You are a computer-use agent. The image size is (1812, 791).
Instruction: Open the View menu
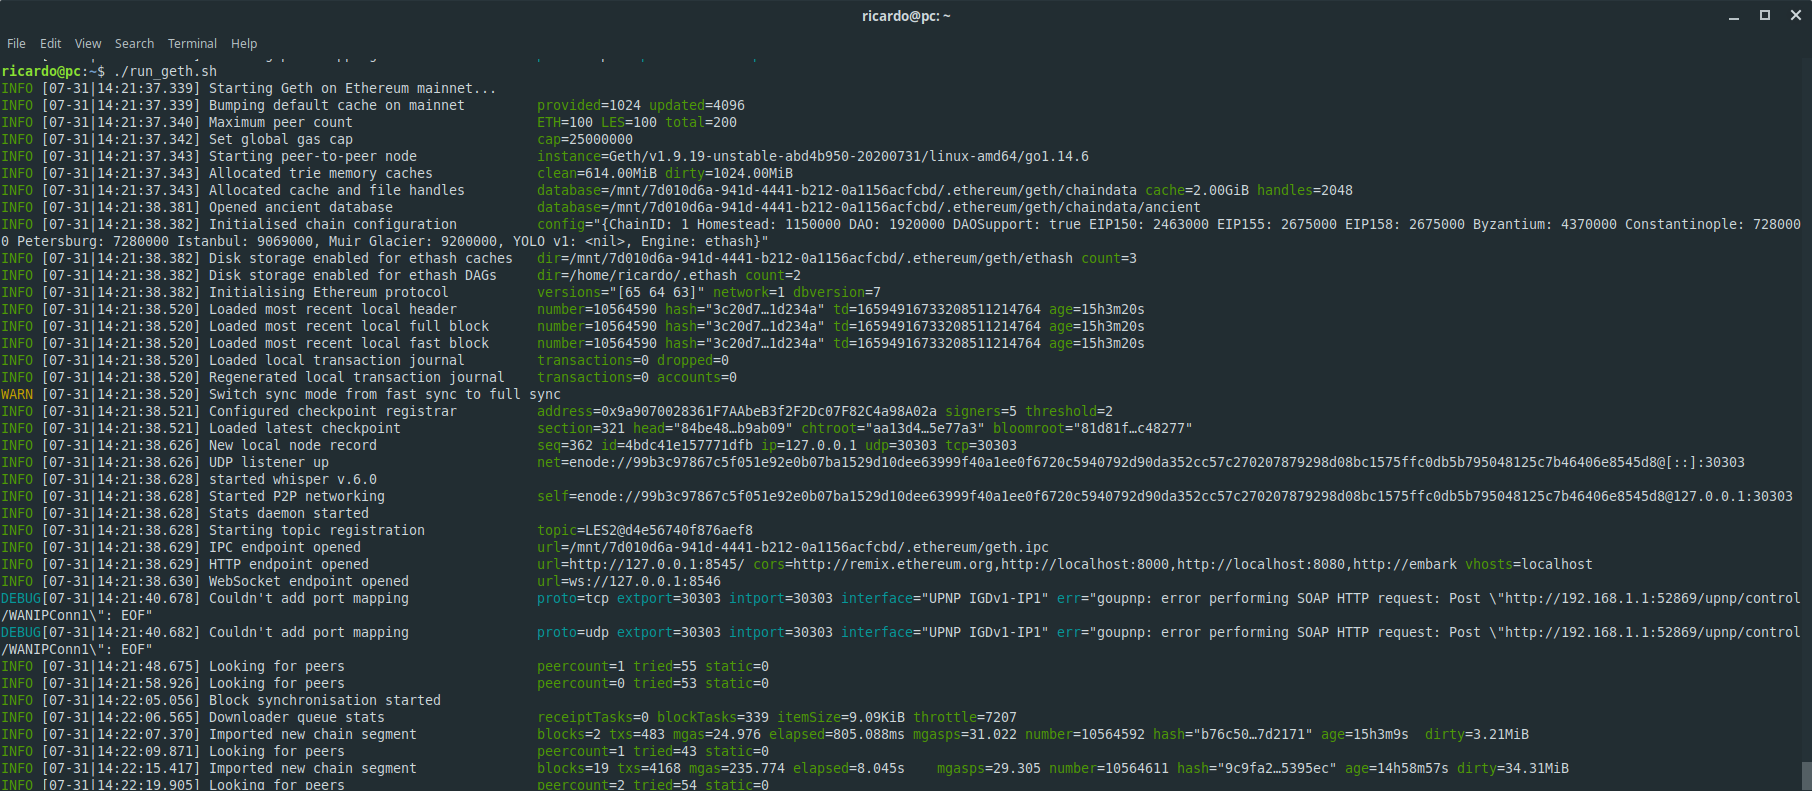click(88, 44)
